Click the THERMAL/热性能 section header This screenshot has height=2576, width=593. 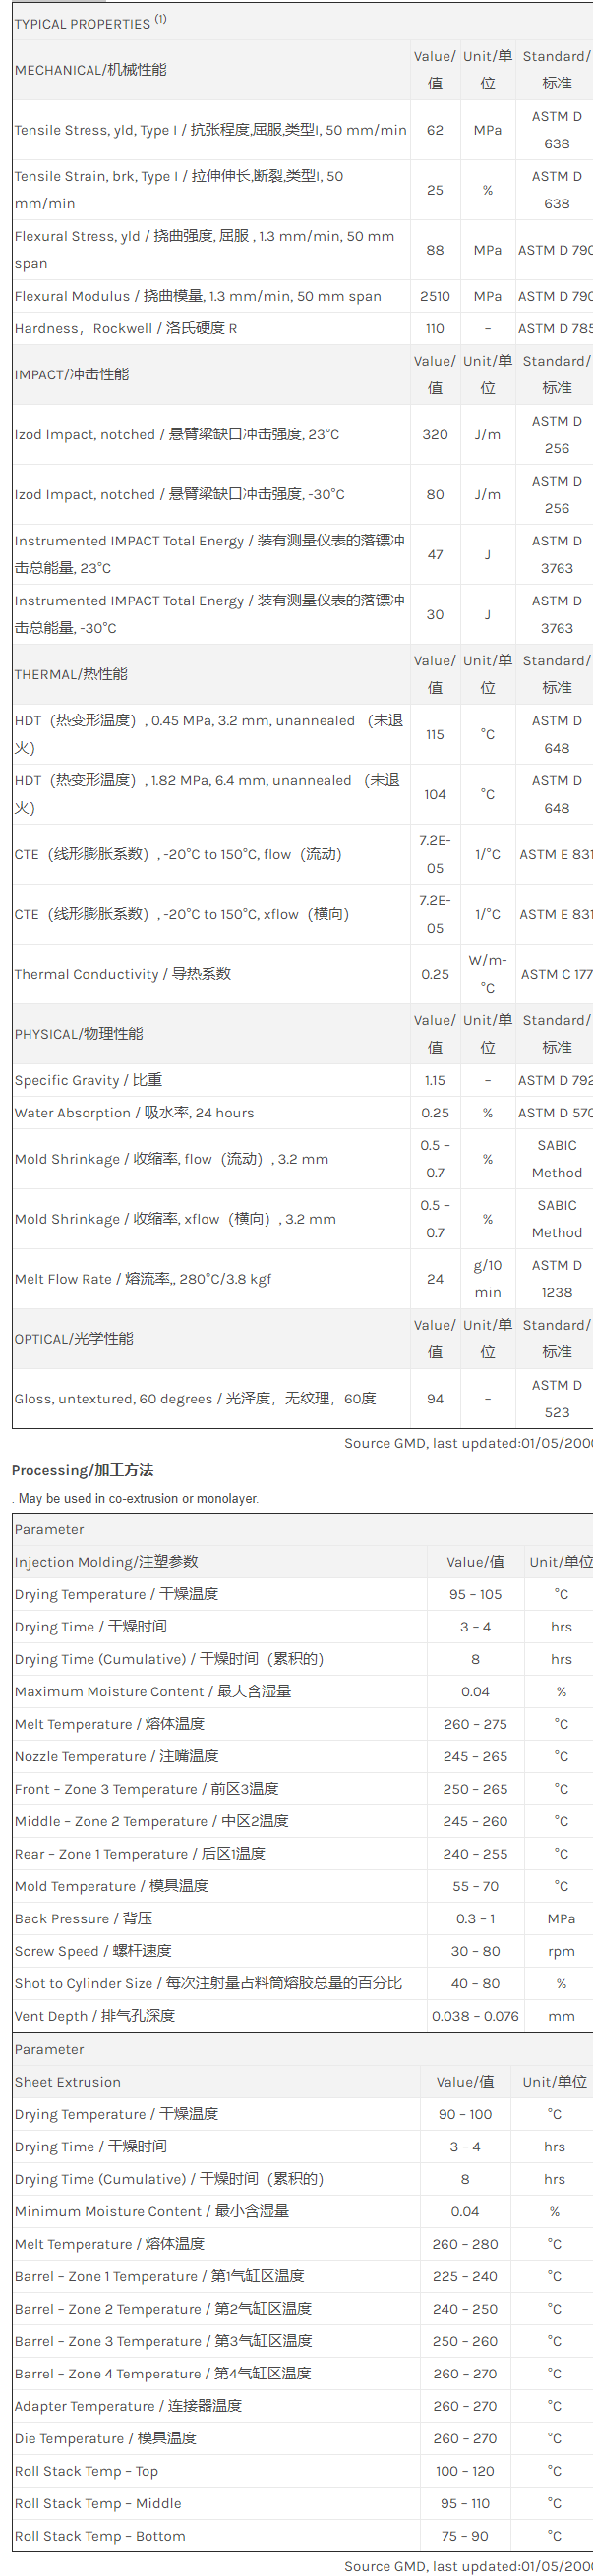click(x=71, y=674)
